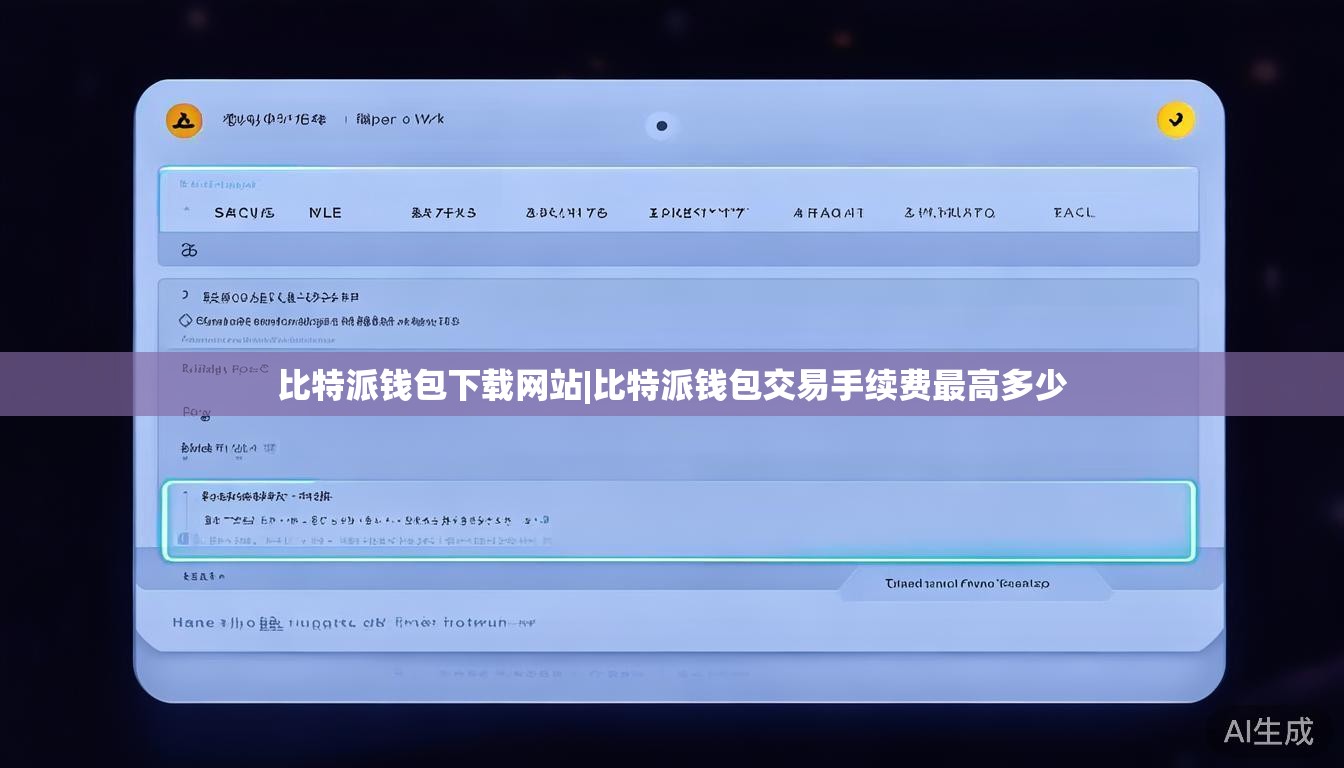
Task: Click the swirl icon below the SACUIE tab
Action: coord(188,250)
